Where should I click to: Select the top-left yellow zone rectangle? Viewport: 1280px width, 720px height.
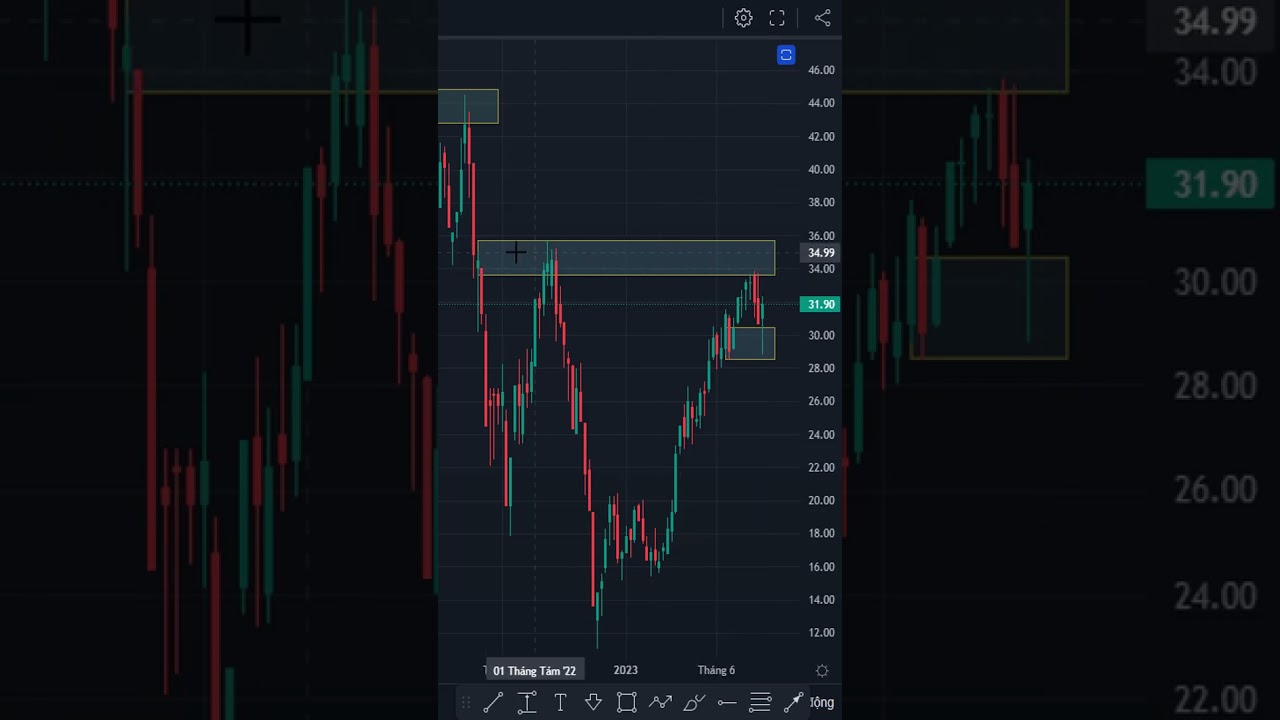[468, 106]
